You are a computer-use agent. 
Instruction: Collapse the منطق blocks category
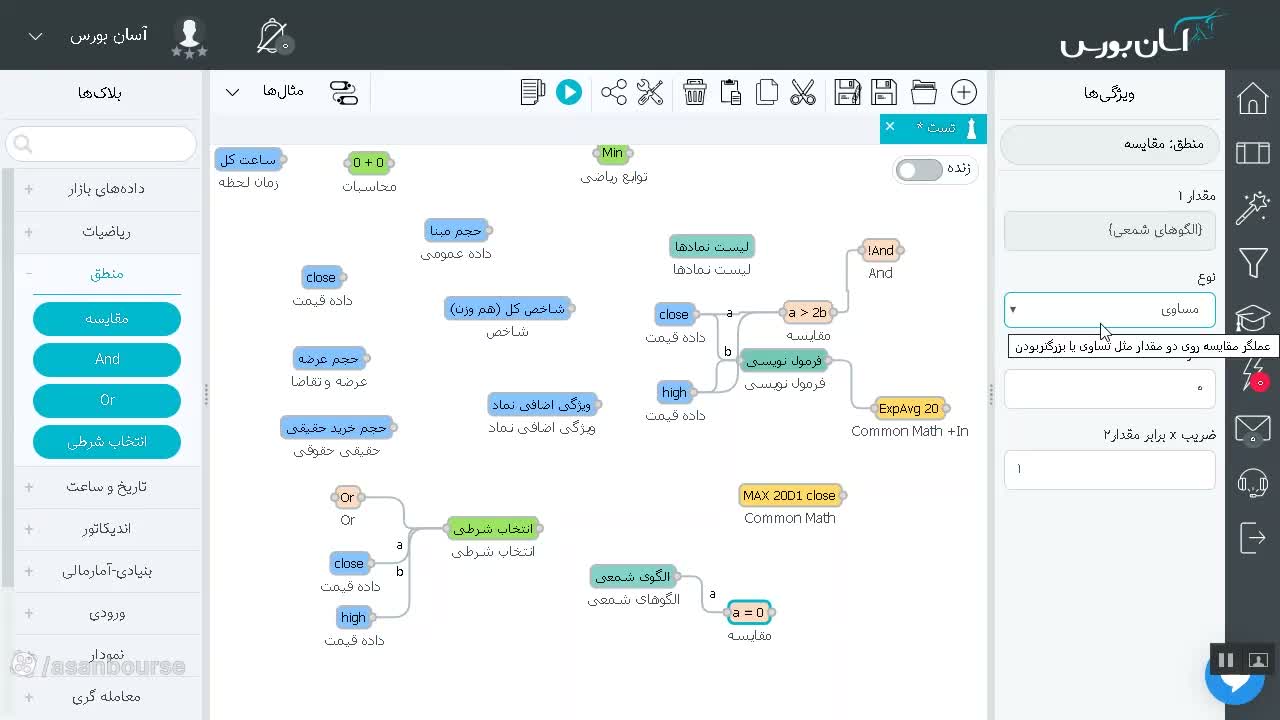pos(107,273)
